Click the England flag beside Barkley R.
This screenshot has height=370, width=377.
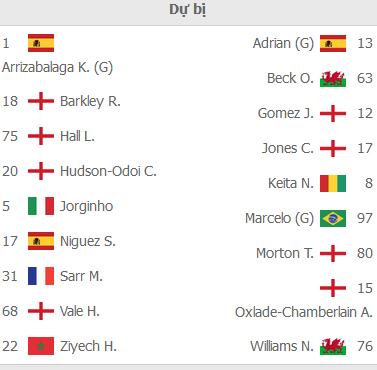(41, 101)
